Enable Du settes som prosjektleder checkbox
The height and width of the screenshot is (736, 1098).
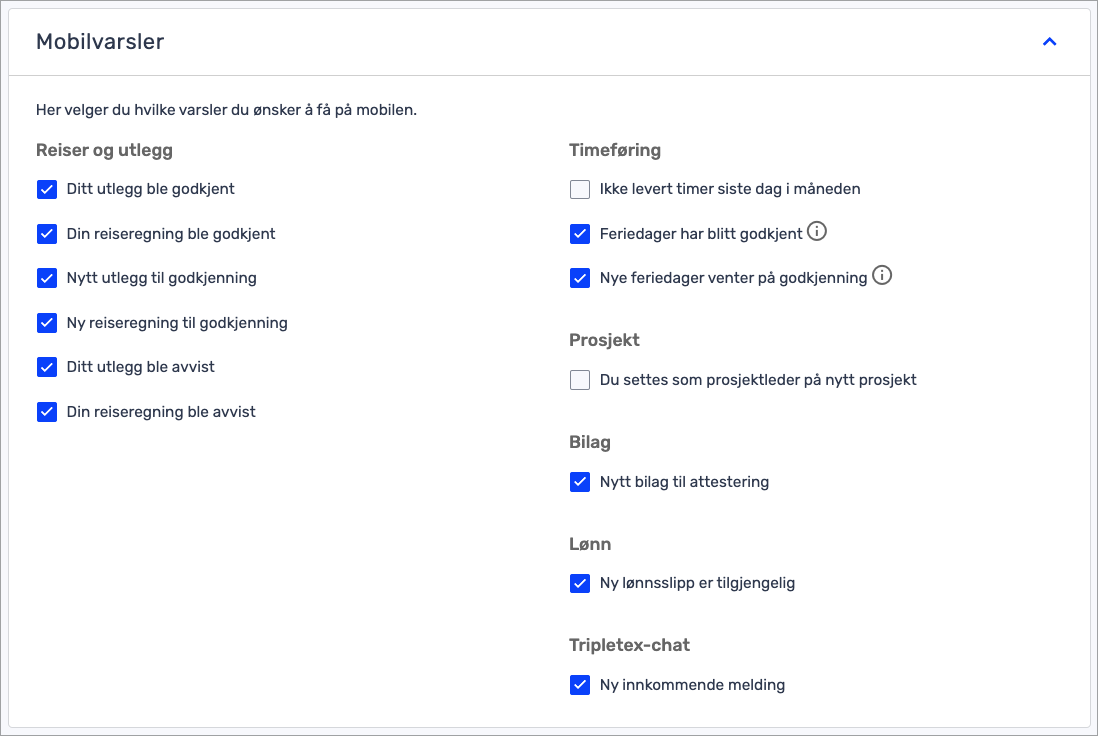click(580, 380)
